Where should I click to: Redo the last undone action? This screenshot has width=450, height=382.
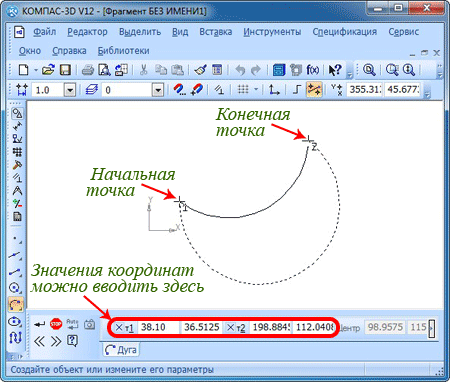pos(256,70)
